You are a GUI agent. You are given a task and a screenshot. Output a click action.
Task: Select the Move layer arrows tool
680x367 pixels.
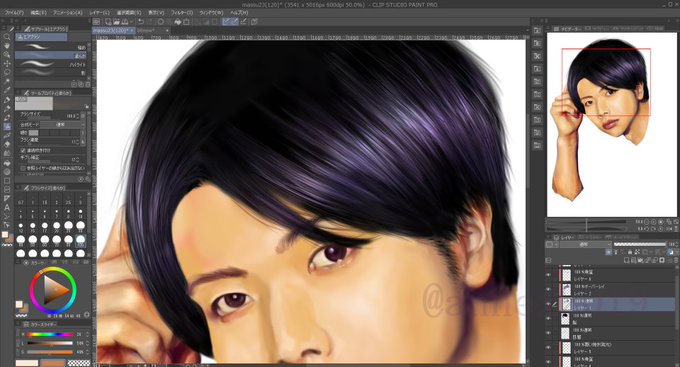tap(7, 64)
